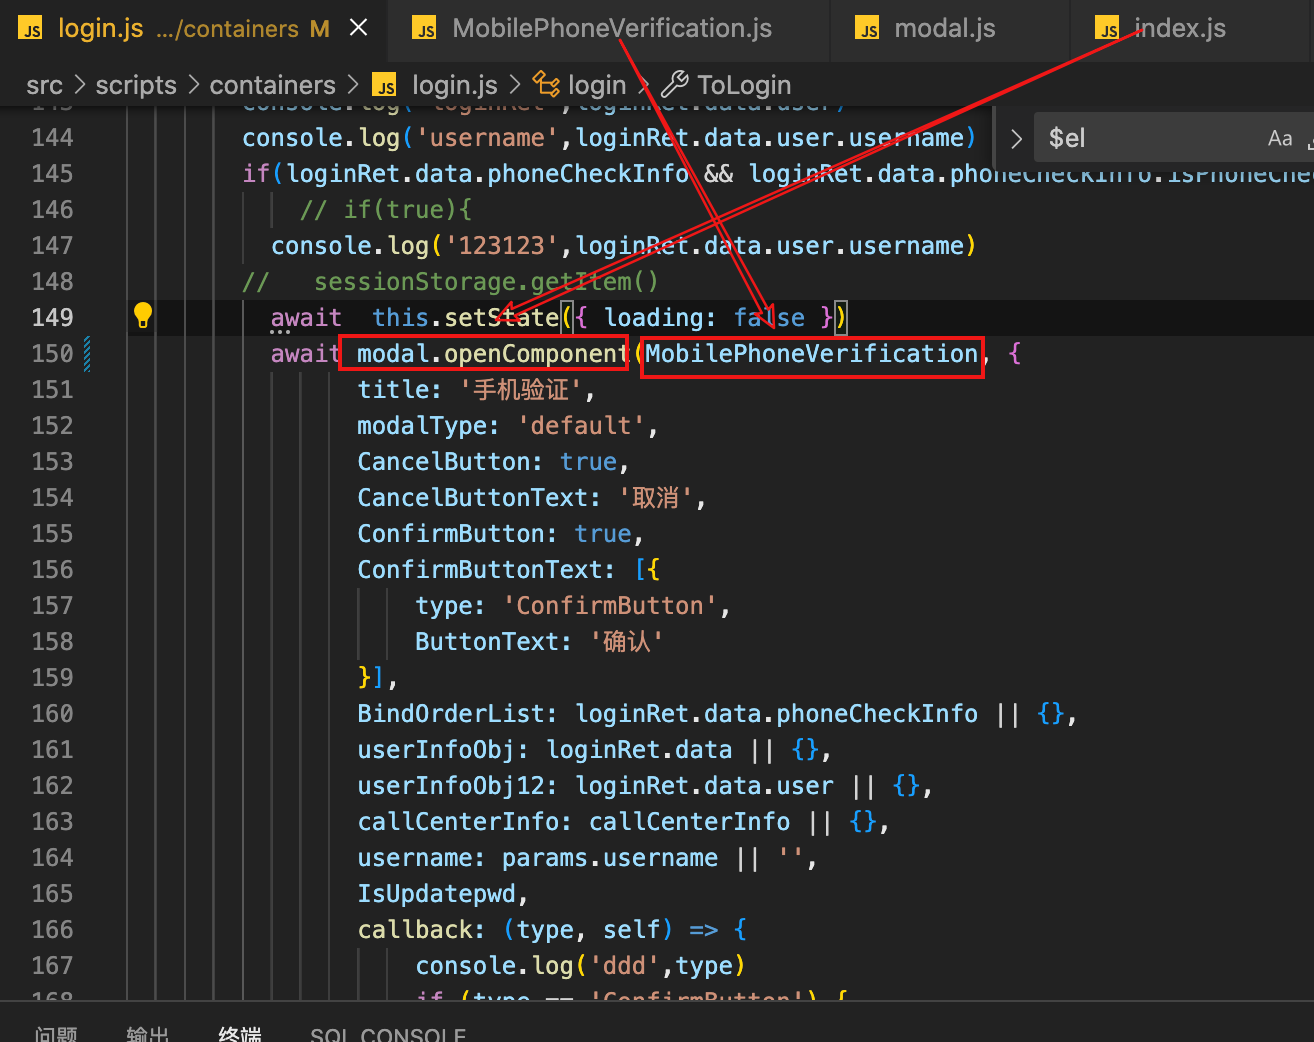The height and width of the screenshot is (1042, 1314).
Task: Click this.setState on line 149
Action: [465, 318]
